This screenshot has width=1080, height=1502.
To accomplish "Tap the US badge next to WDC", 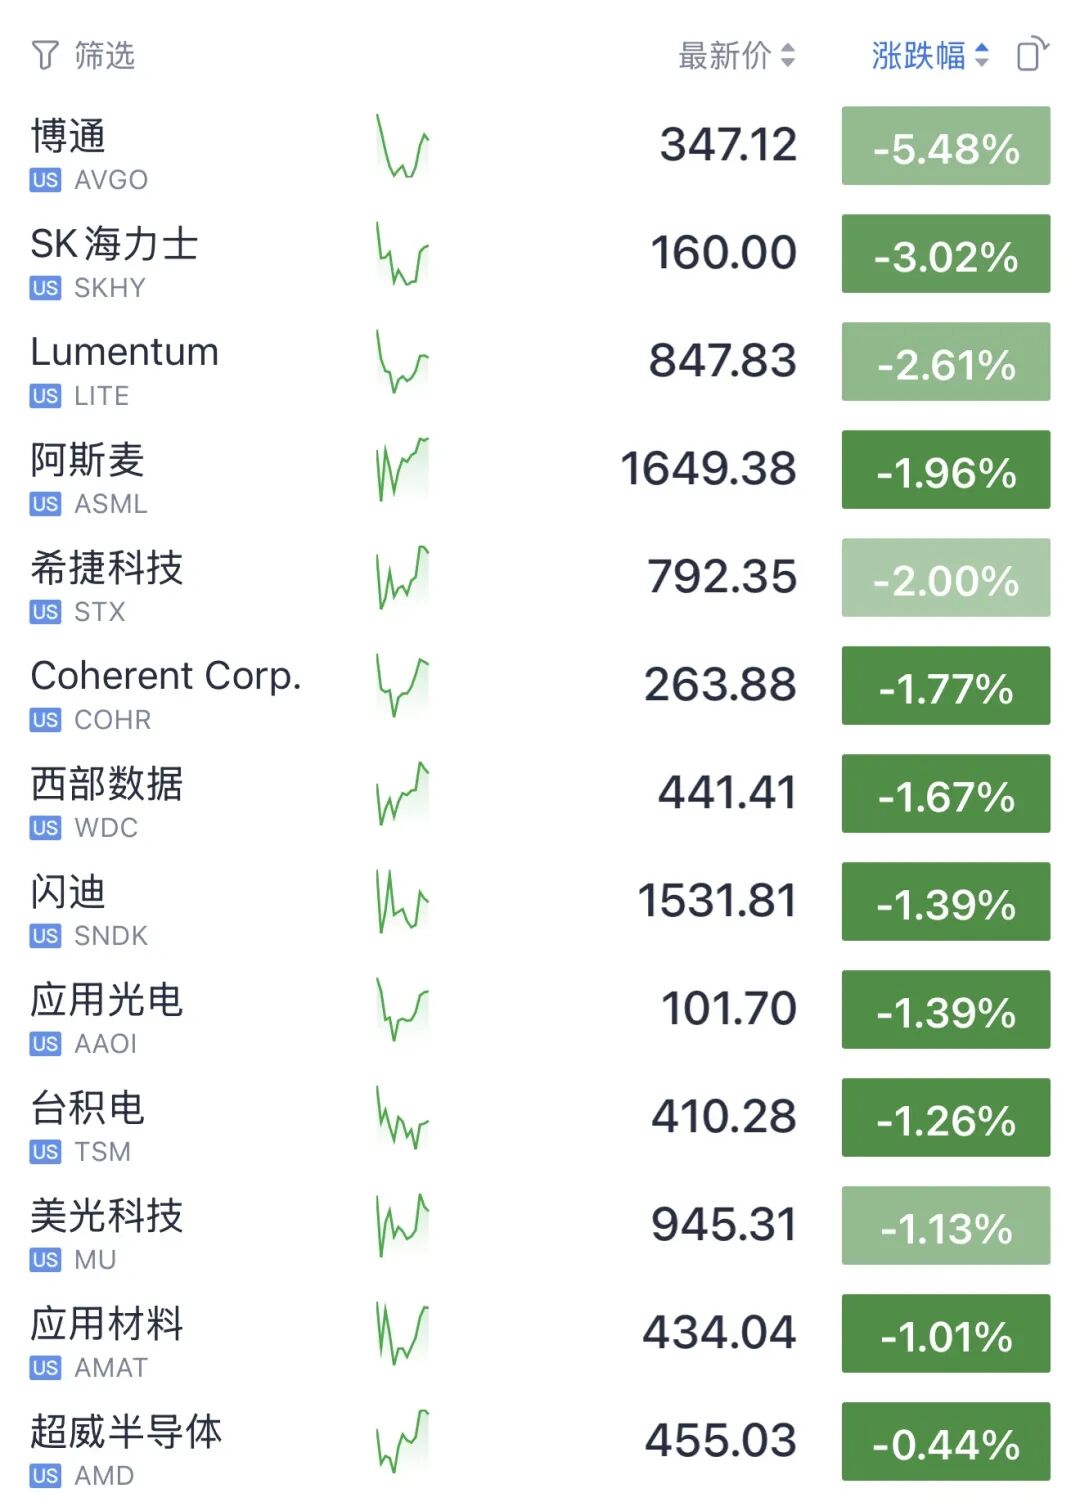I will click(x=45, y=828).
